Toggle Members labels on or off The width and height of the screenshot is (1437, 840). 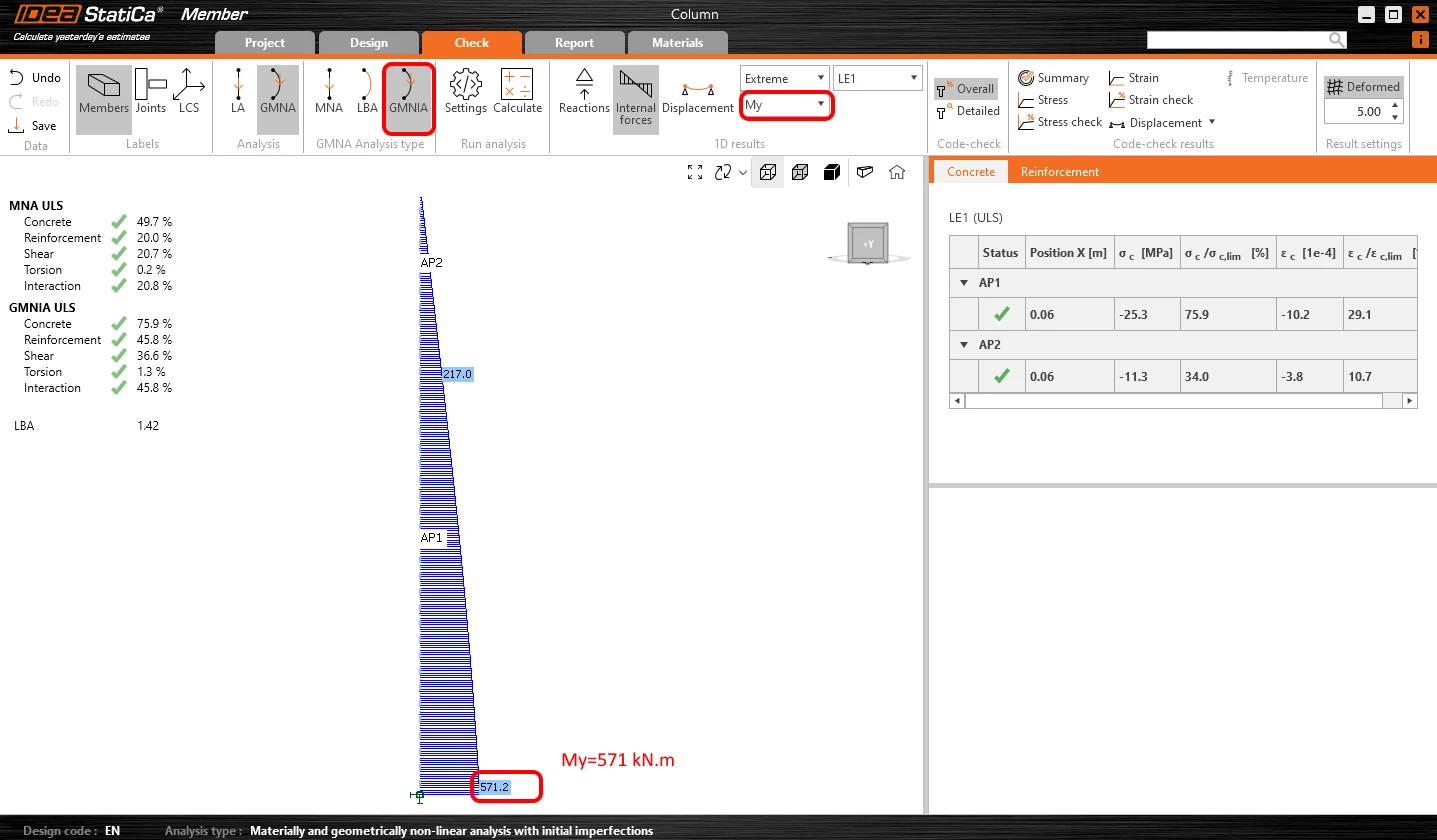tap(104, 99)
